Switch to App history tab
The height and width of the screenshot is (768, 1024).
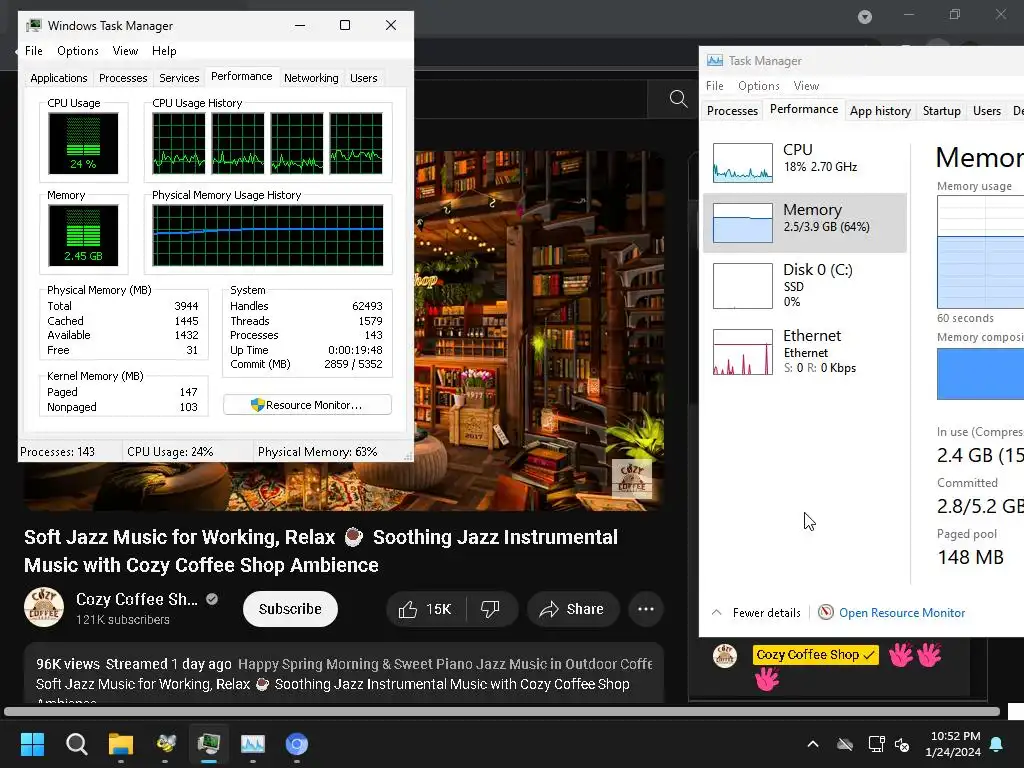coord(880,110)
